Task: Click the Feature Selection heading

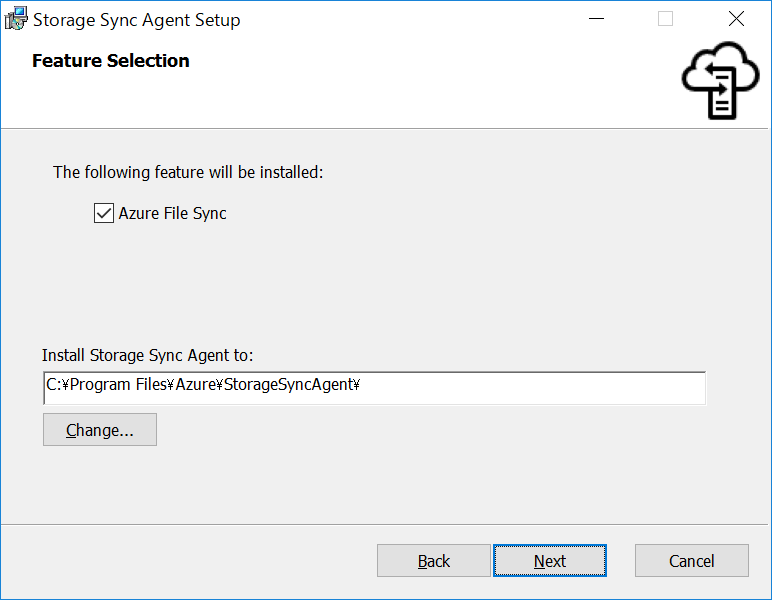Action: pos(110,61)
